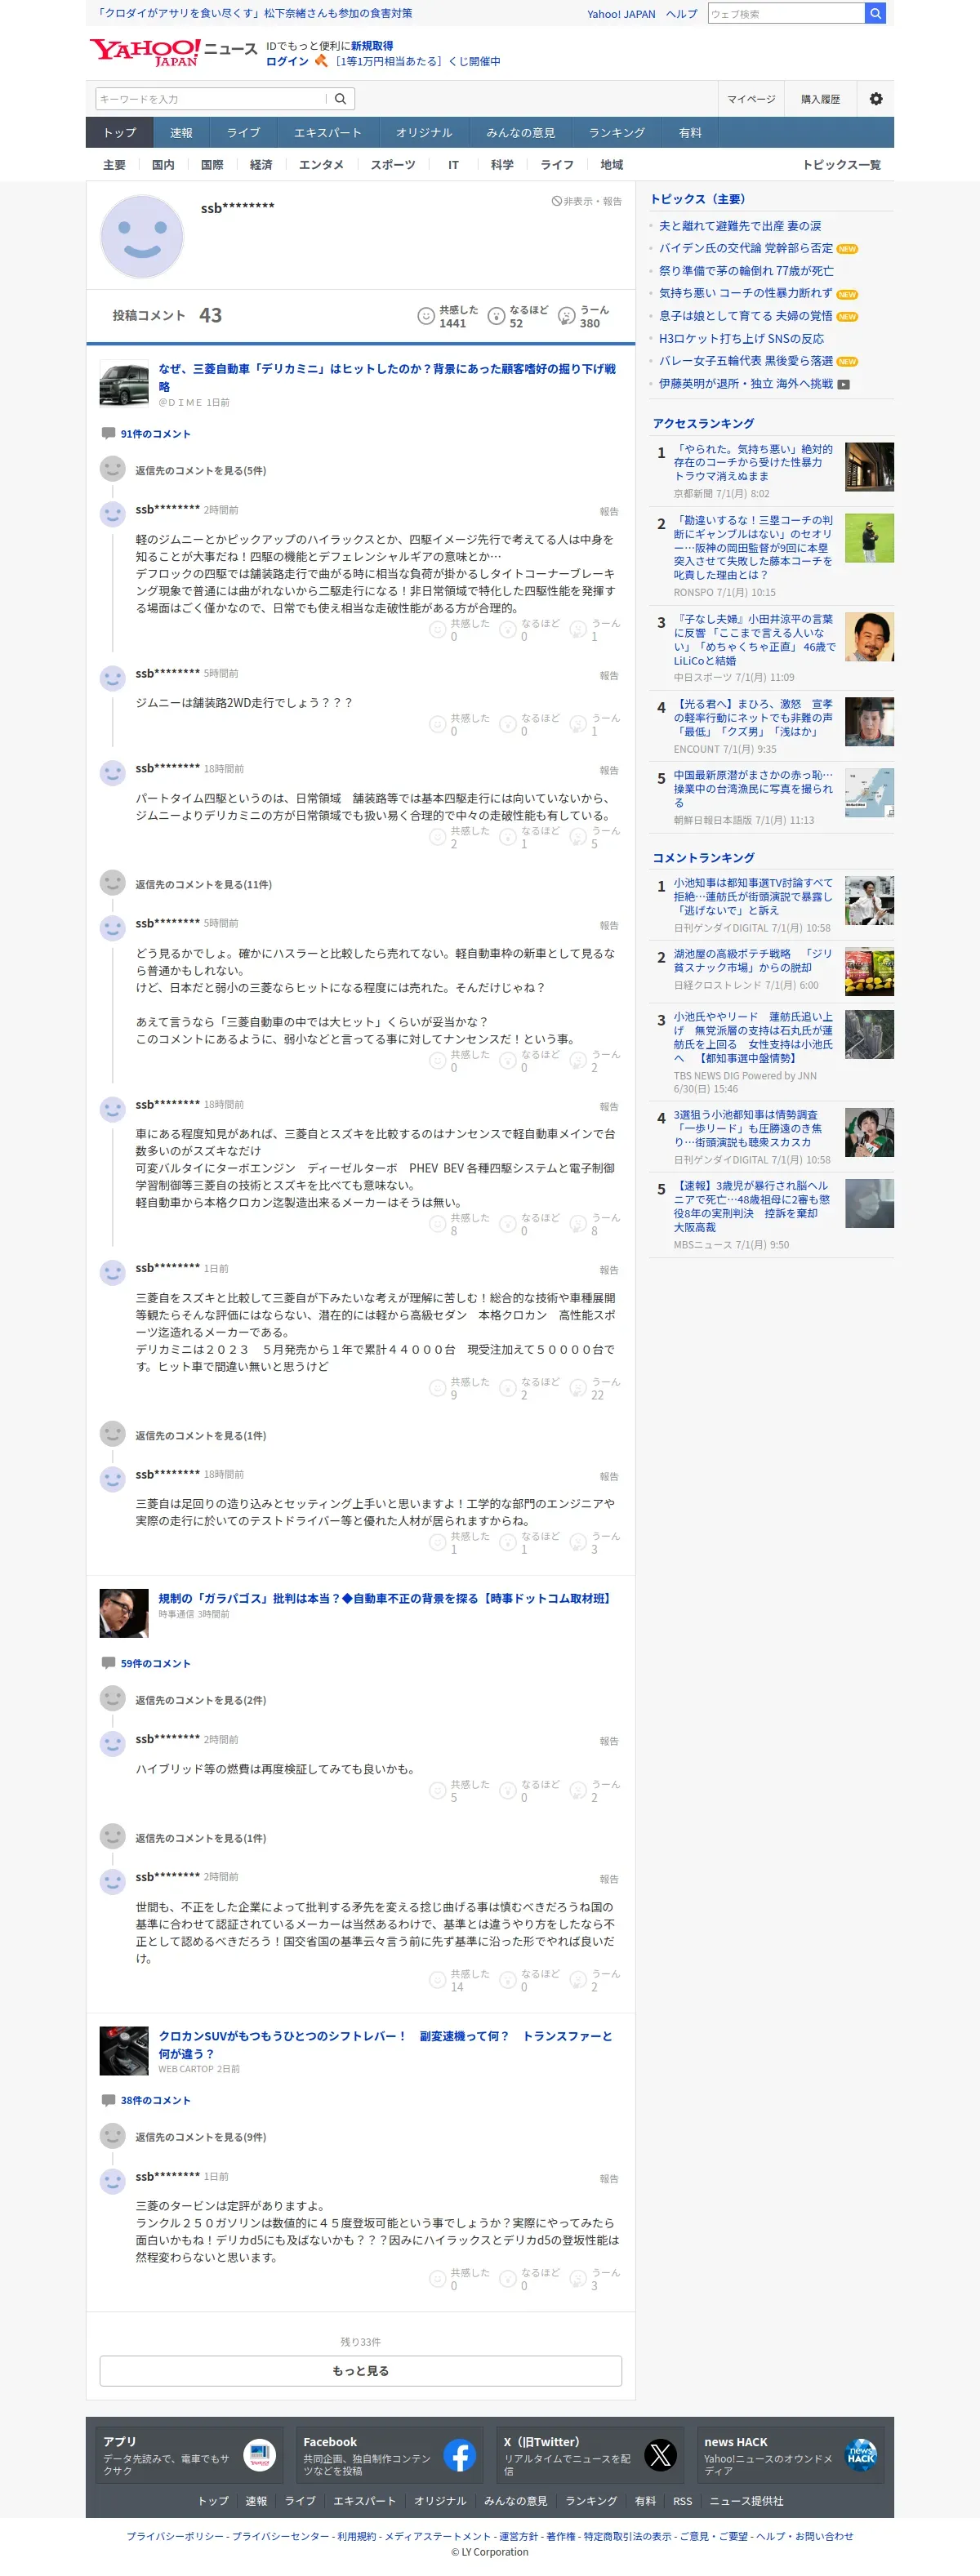This screenshot has width=980, height=2576.
Task: Open トピックス一覧 link
Action: [x=841, y=165]
